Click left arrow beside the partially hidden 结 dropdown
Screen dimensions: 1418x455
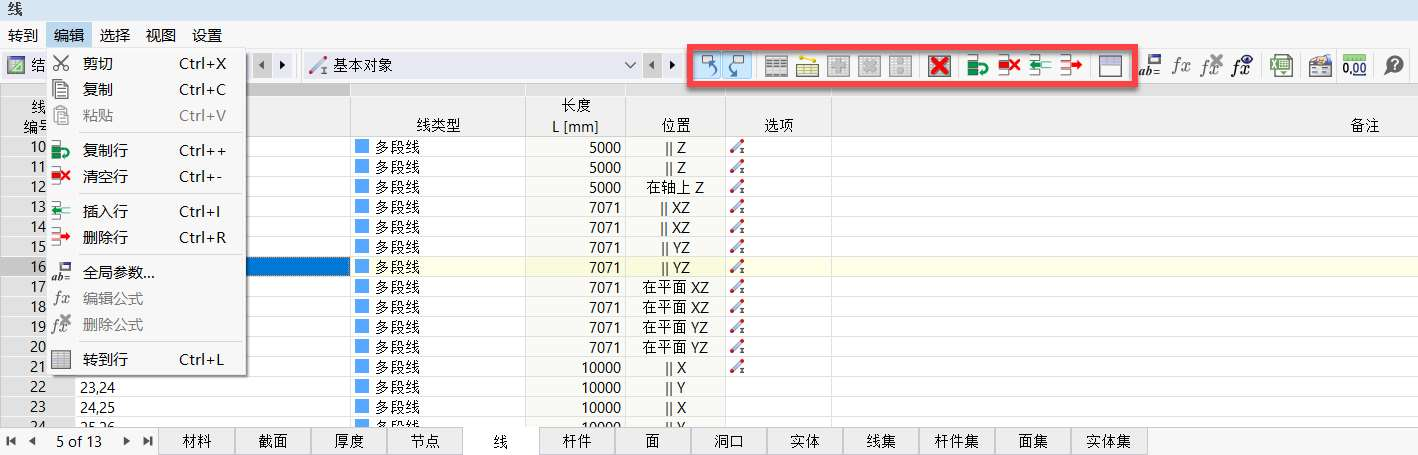click(x=263, y=66)
